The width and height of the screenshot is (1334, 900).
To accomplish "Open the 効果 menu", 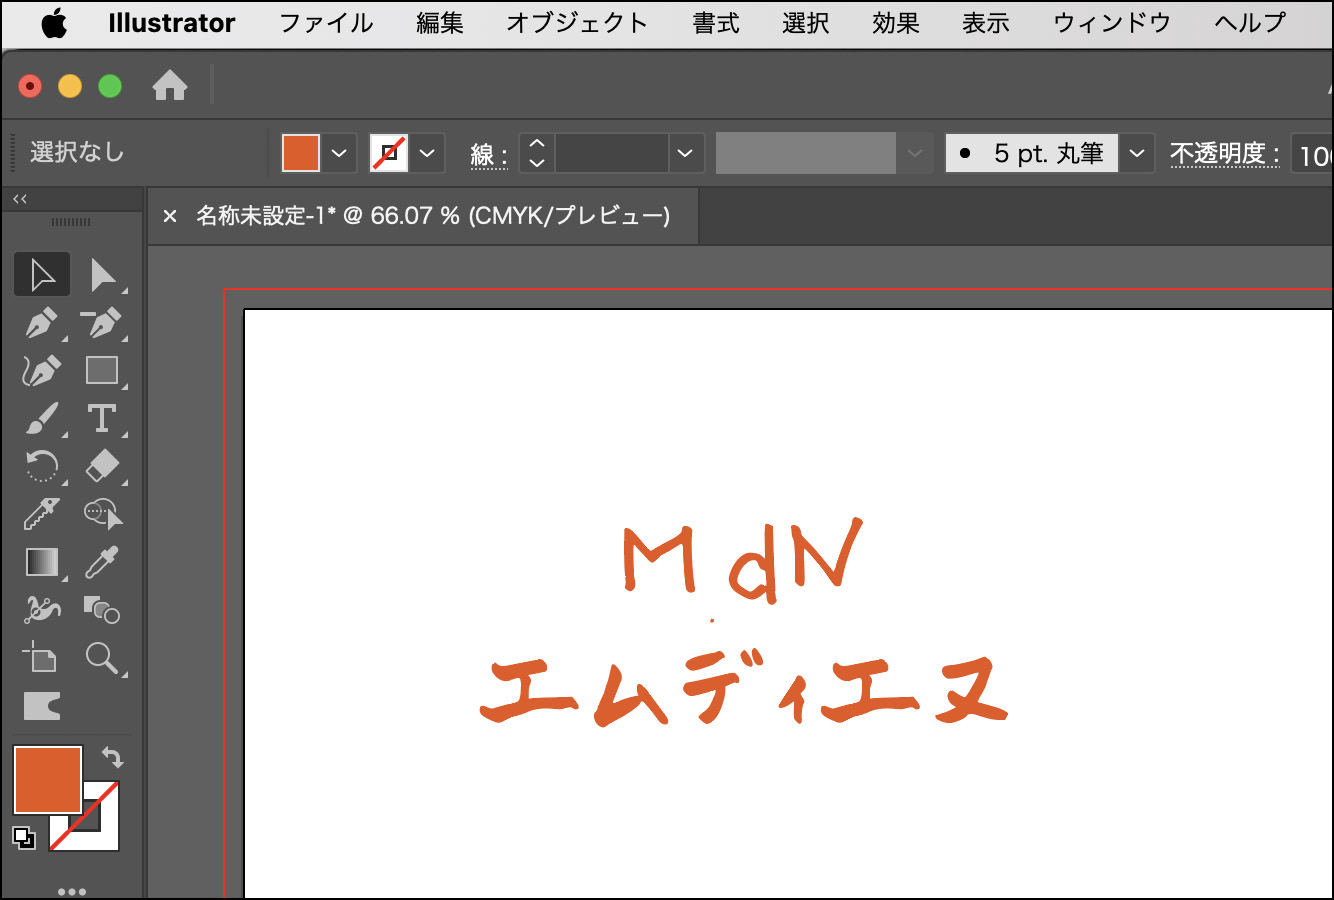I will click(x=895, y=23).
